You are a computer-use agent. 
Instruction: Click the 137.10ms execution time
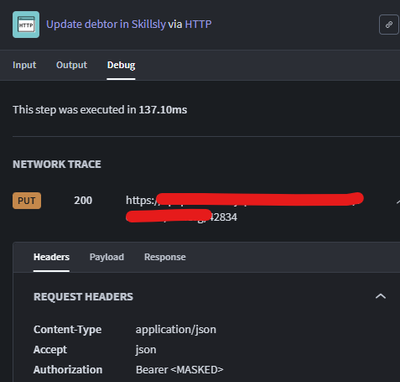click(x=163, y=110)
